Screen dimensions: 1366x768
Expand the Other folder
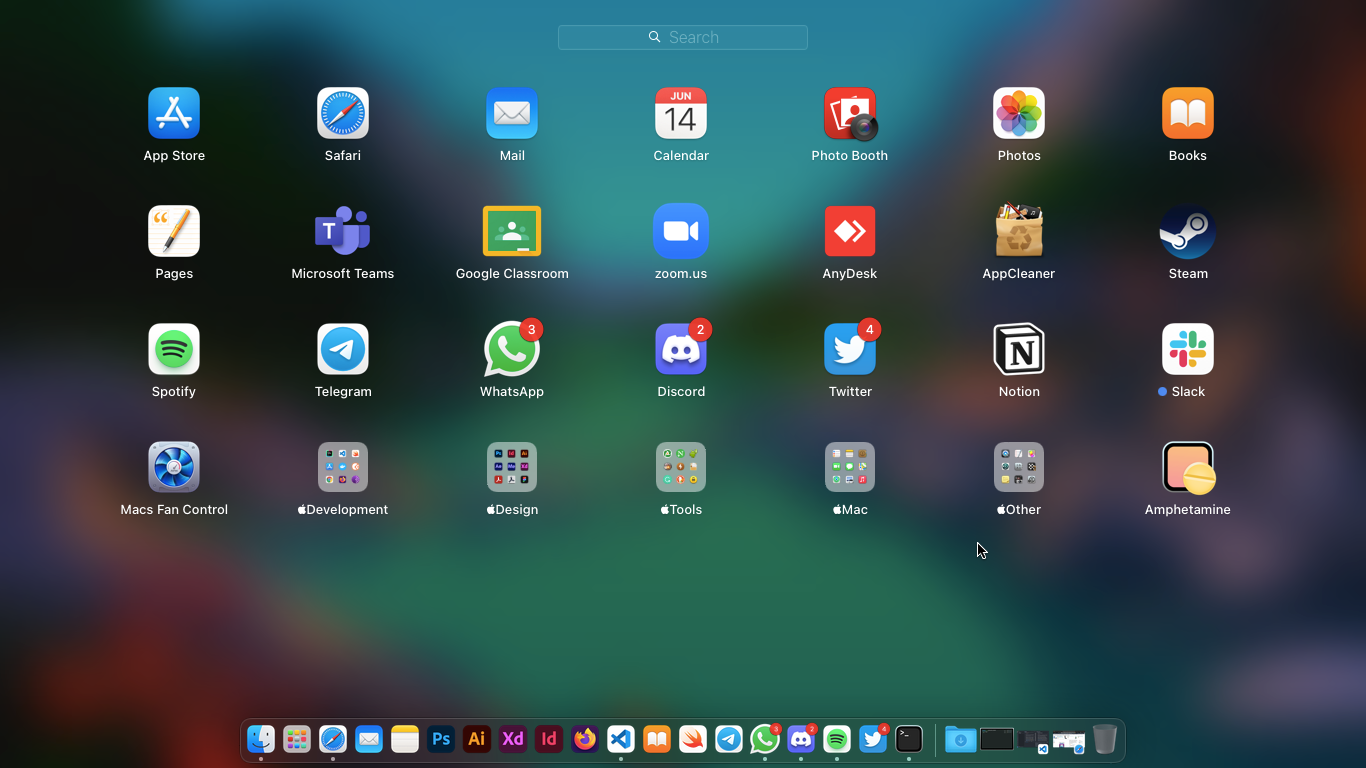(x=1019, y=467)
